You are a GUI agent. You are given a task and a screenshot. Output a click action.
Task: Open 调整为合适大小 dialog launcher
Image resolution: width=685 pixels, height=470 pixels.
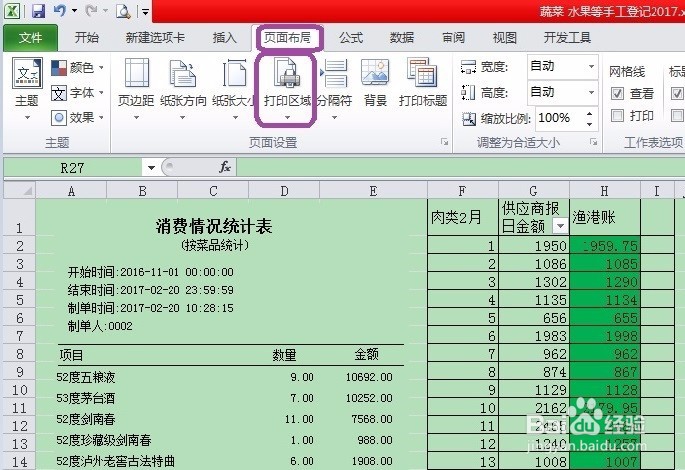click(593, 142)
